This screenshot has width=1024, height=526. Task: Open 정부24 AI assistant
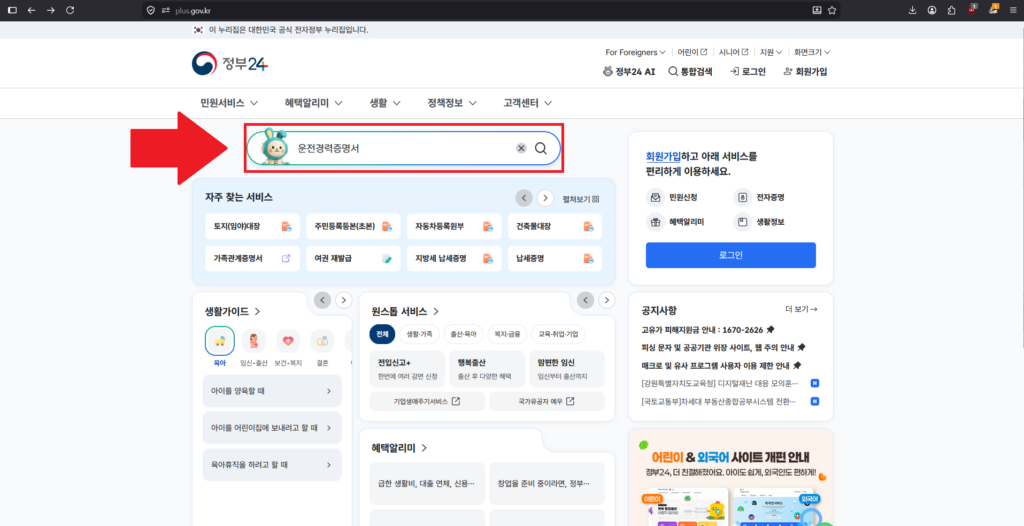pos(629,72)
